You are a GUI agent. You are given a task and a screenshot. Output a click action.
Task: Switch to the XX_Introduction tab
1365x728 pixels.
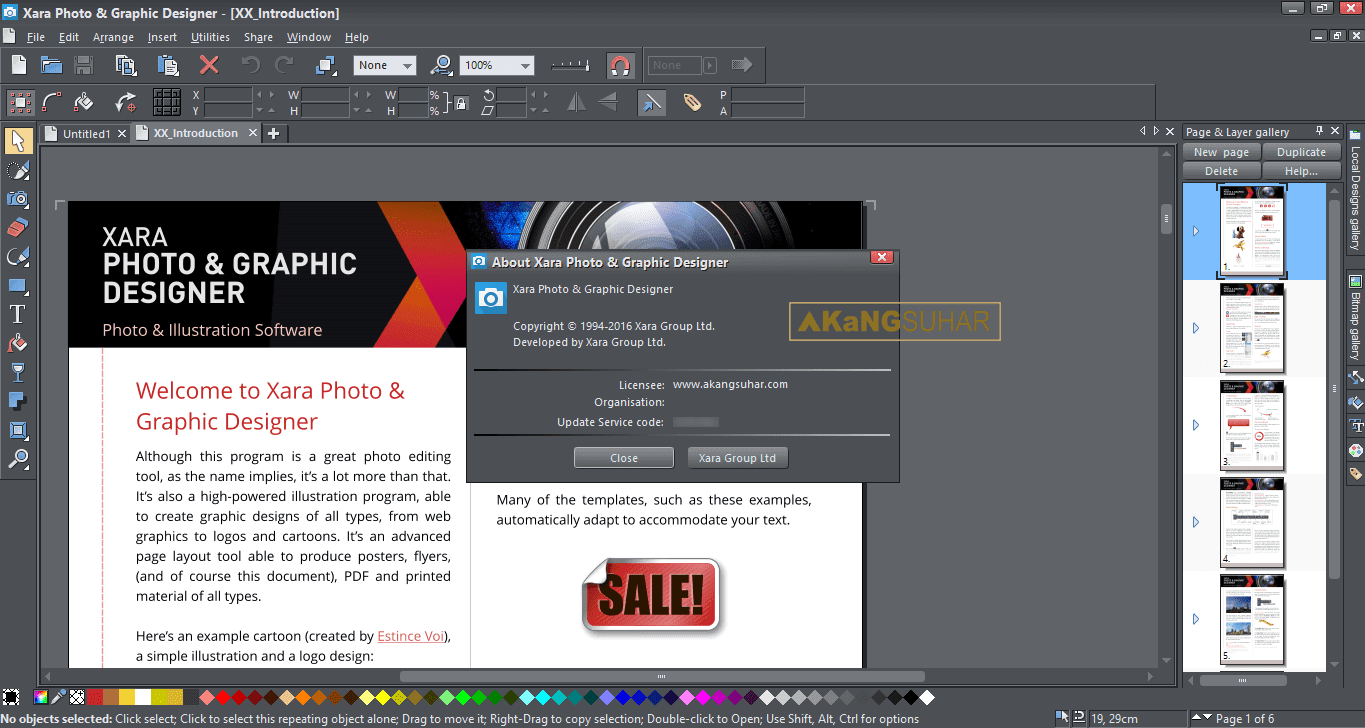pyautogui.click(x=196, y=133)
